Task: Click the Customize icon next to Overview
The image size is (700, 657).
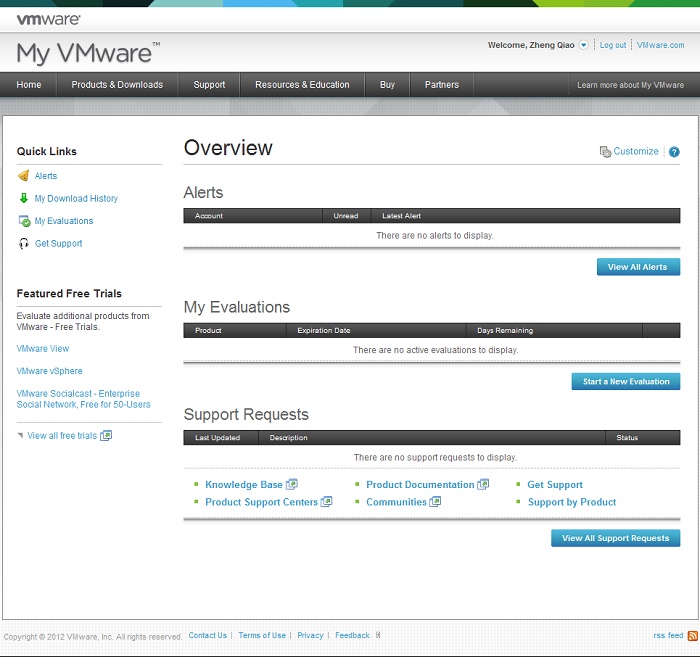Action: (605, 152)
